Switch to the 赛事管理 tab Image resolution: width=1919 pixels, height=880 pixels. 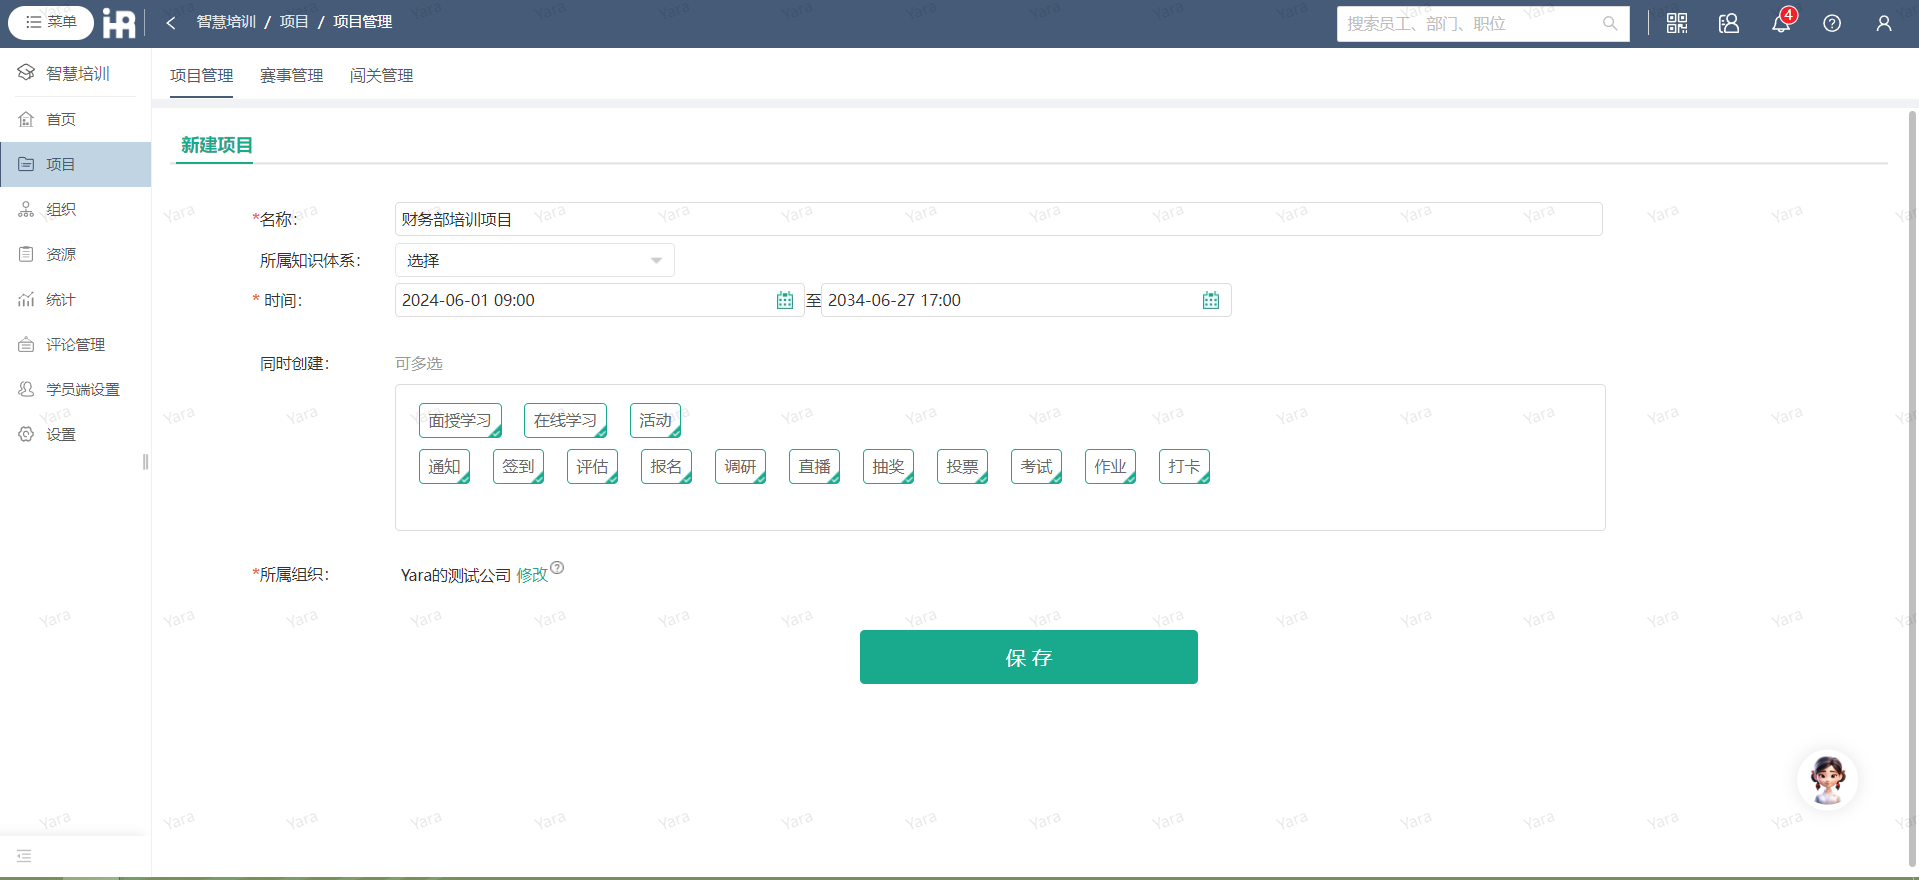point(291,76)
